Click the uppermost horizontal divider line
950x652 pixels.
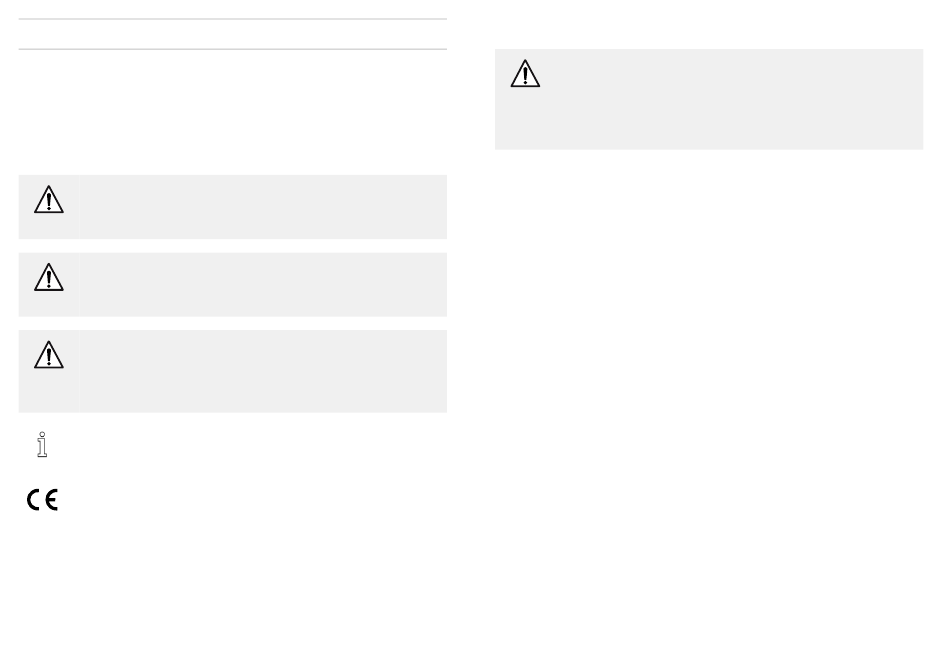click(233, 19)
